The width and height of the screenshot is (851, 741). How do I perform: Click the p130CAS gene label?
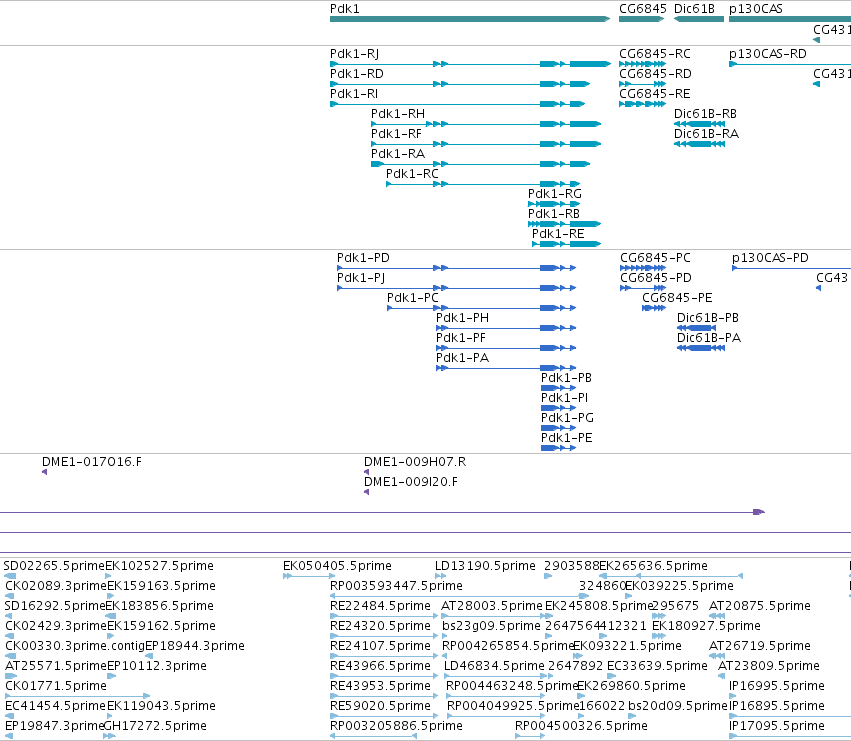755,9
